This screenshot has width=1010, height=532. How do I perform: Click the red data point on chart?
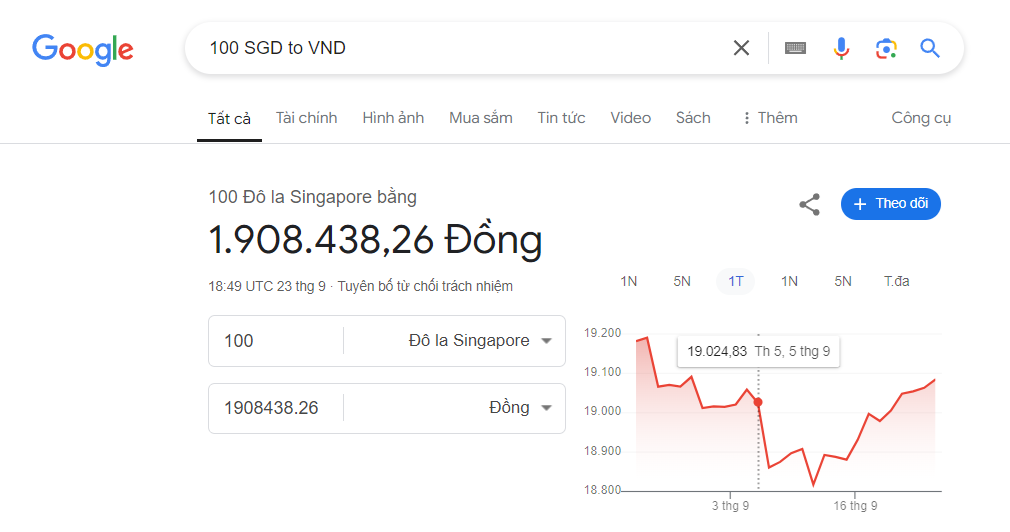pyautogui.click(x=758, y=402)
